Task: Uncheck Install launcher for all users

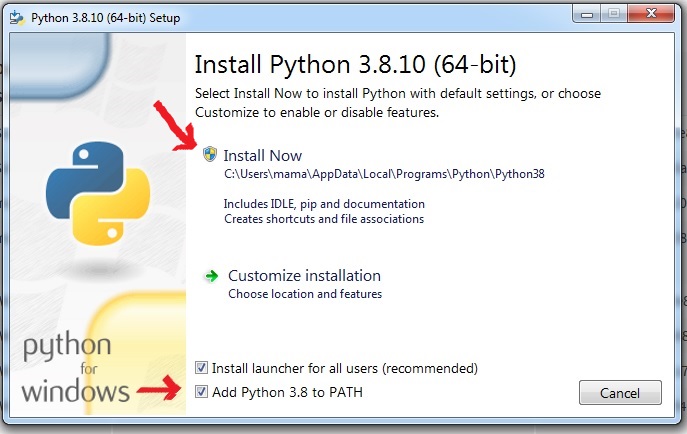Action: click(202, 368)
